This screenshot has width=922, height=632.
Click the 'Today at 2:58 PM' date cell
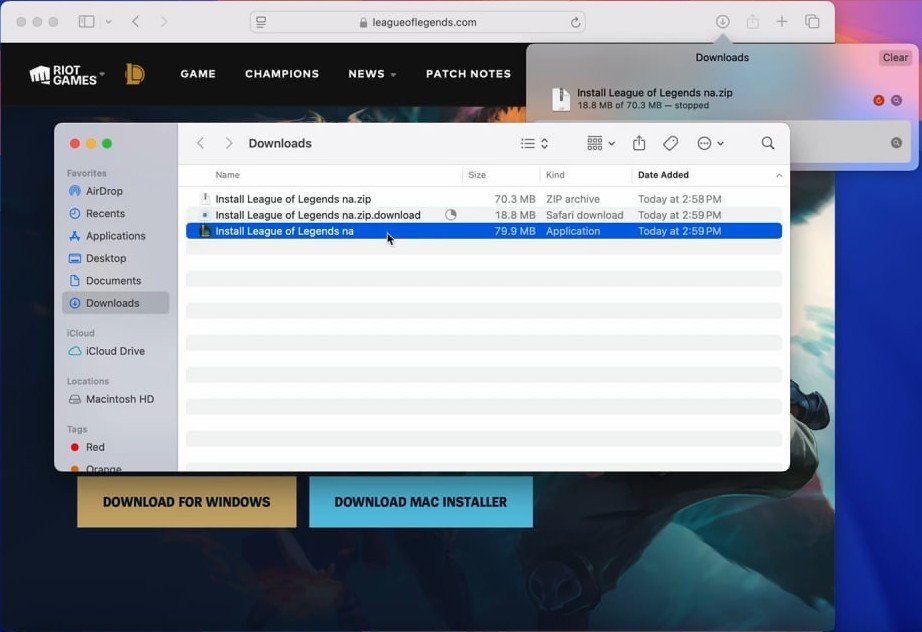pos(680,199)
